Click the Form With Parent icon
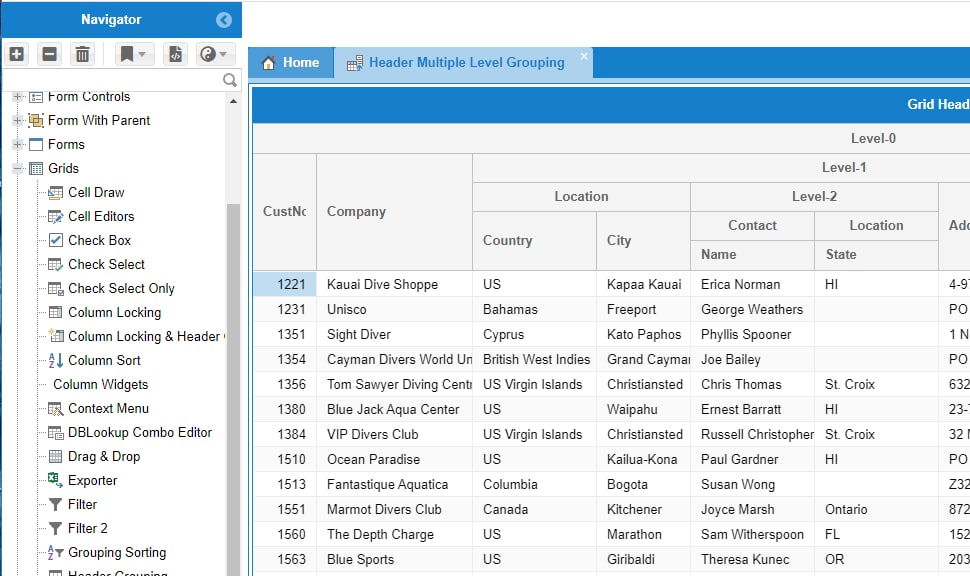This screenshot has height=576, width=970. point(36,121)
